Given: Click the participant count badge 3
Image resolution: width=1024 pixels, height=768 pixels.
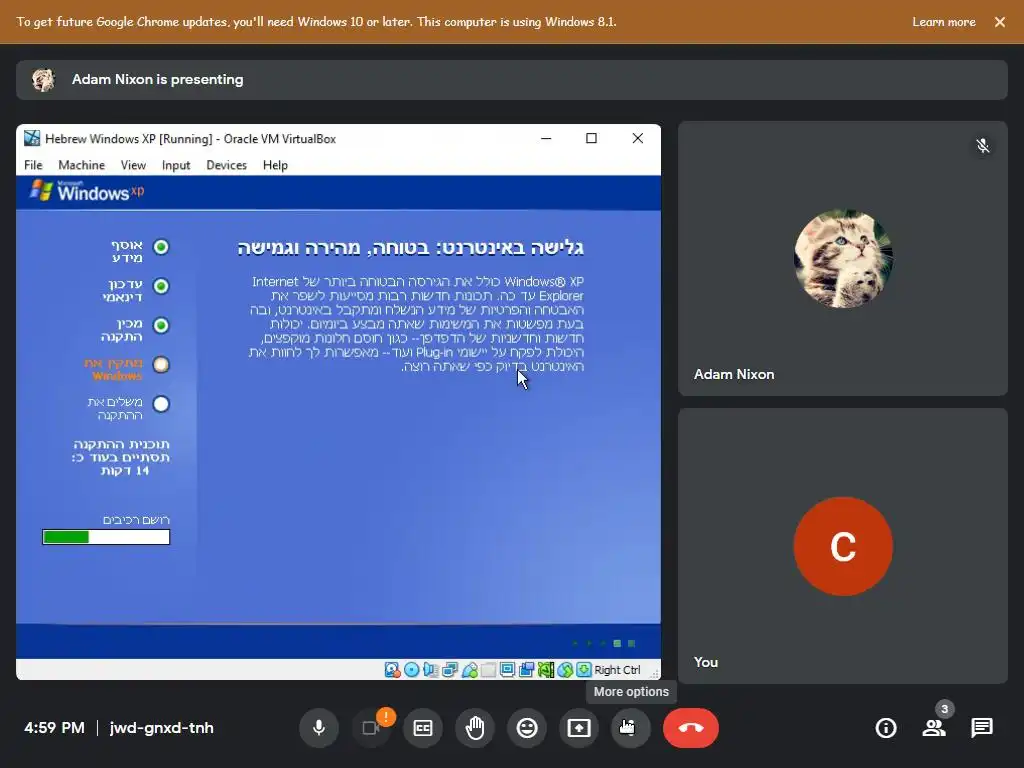Looking at the screenshot, I should (x=944, y=709).
